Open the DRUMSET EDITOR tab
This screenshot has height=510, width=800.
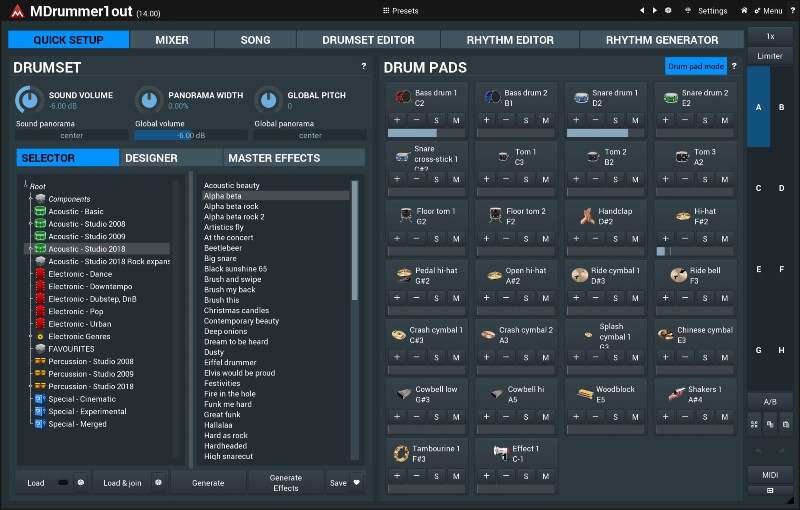(368, 40)
